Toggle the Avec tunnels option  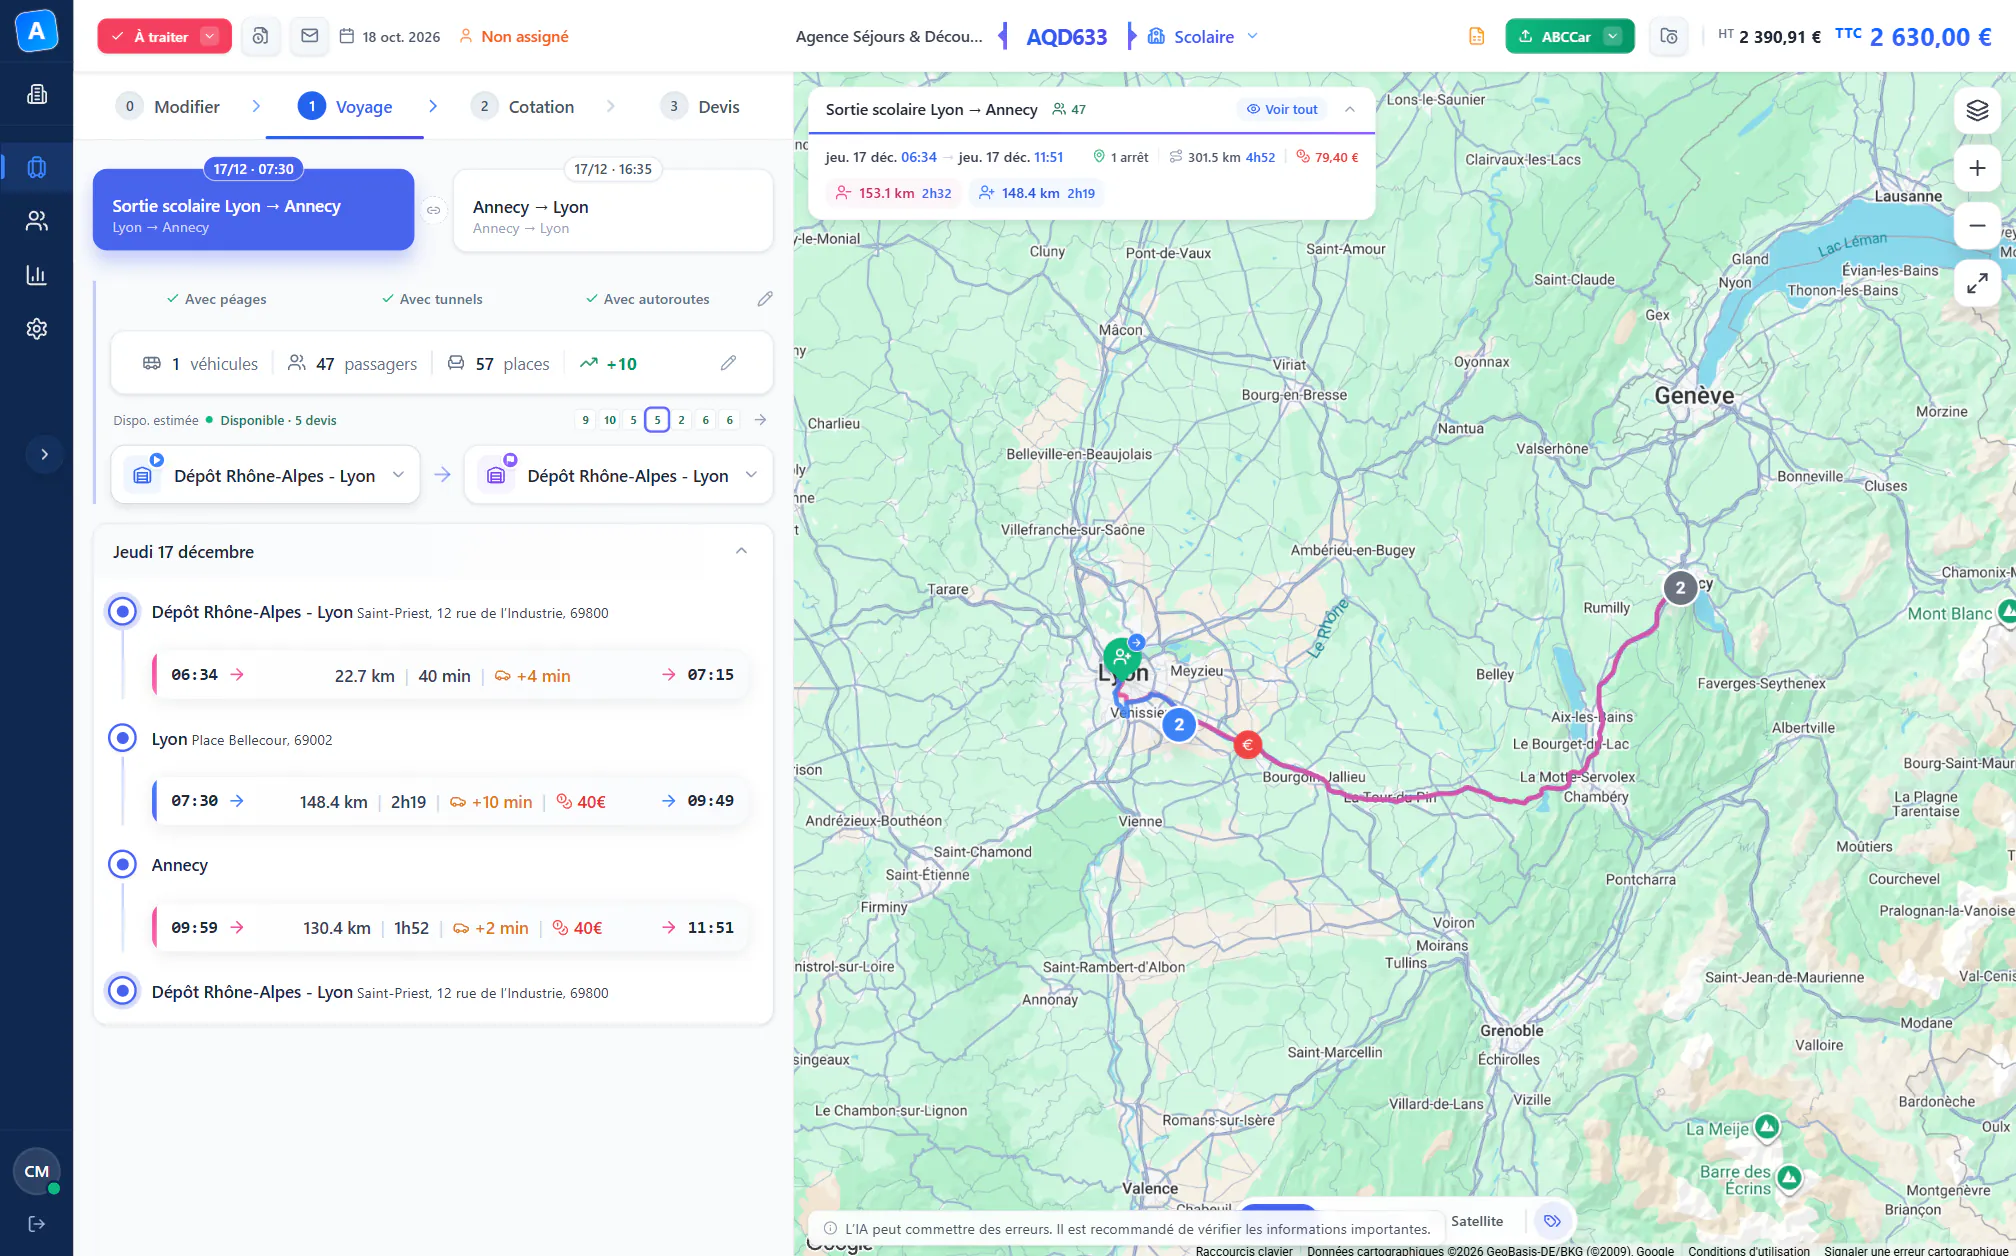click(431, 299)
